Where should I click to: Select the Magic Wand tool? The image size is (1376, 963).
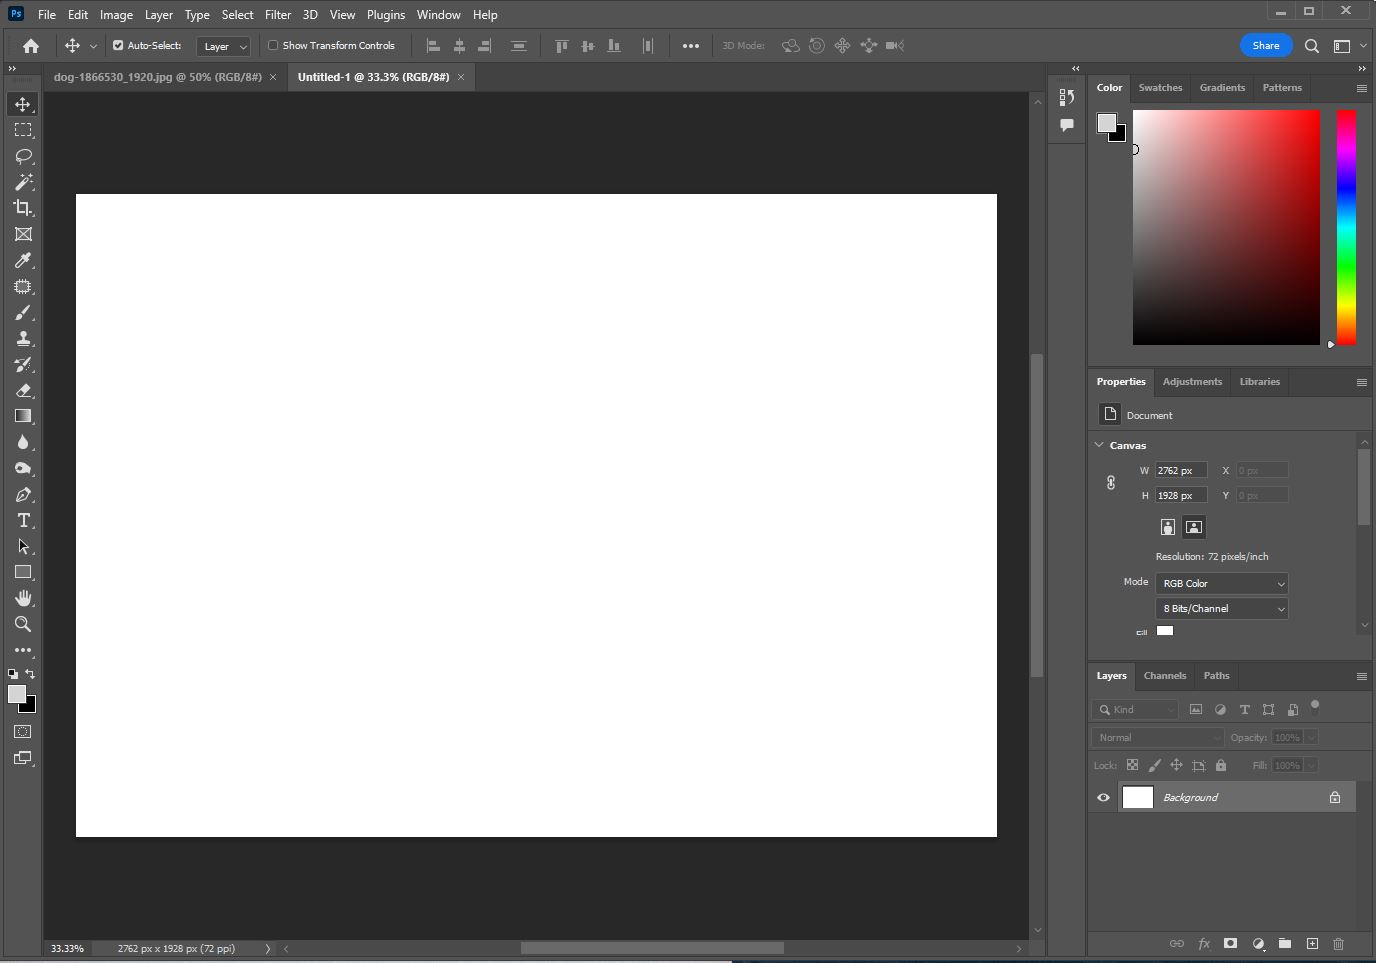point(23,182)
